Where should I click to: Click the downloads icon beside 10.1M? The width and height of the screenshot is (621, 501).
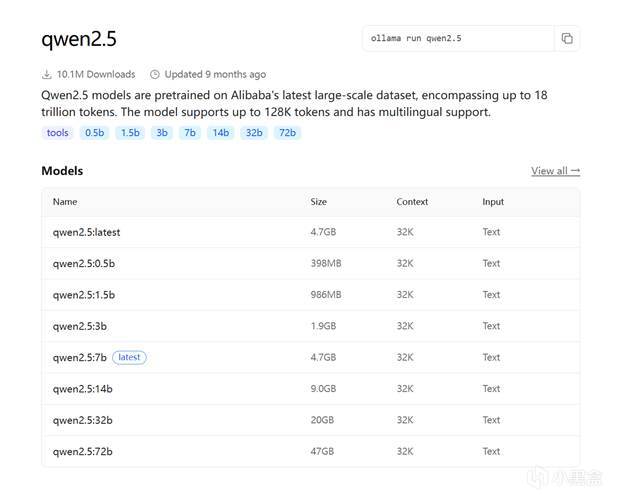[x=47, y=74]
